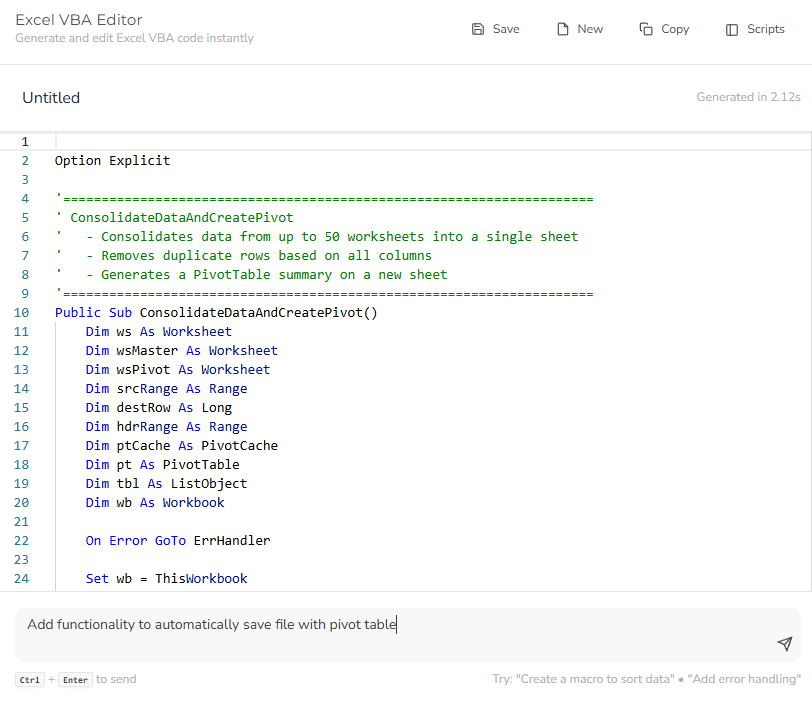Select the "Option Explicit" line
The height and width of the screenshot is (701, 812).
[113, 160]
